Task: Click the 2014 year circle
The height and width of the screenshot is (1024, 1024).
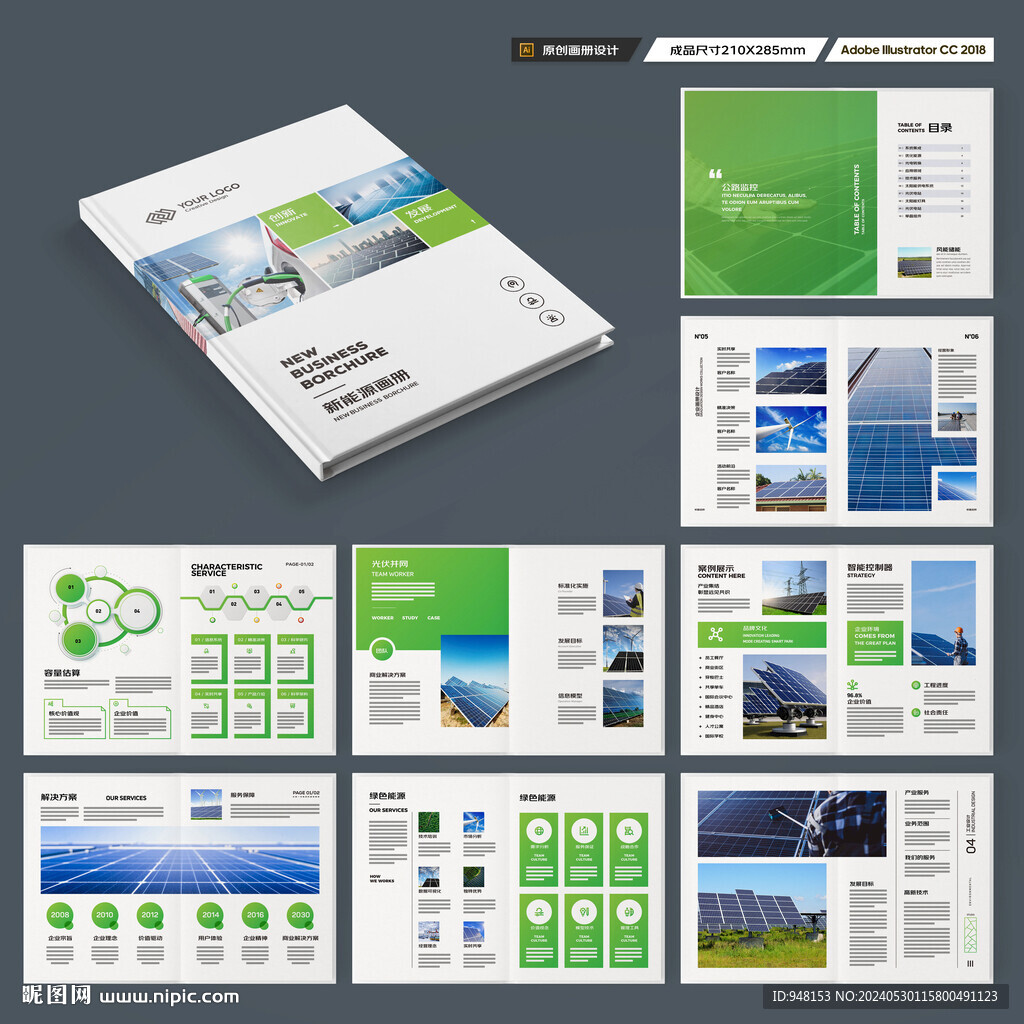Action: (x=210, y=915)
